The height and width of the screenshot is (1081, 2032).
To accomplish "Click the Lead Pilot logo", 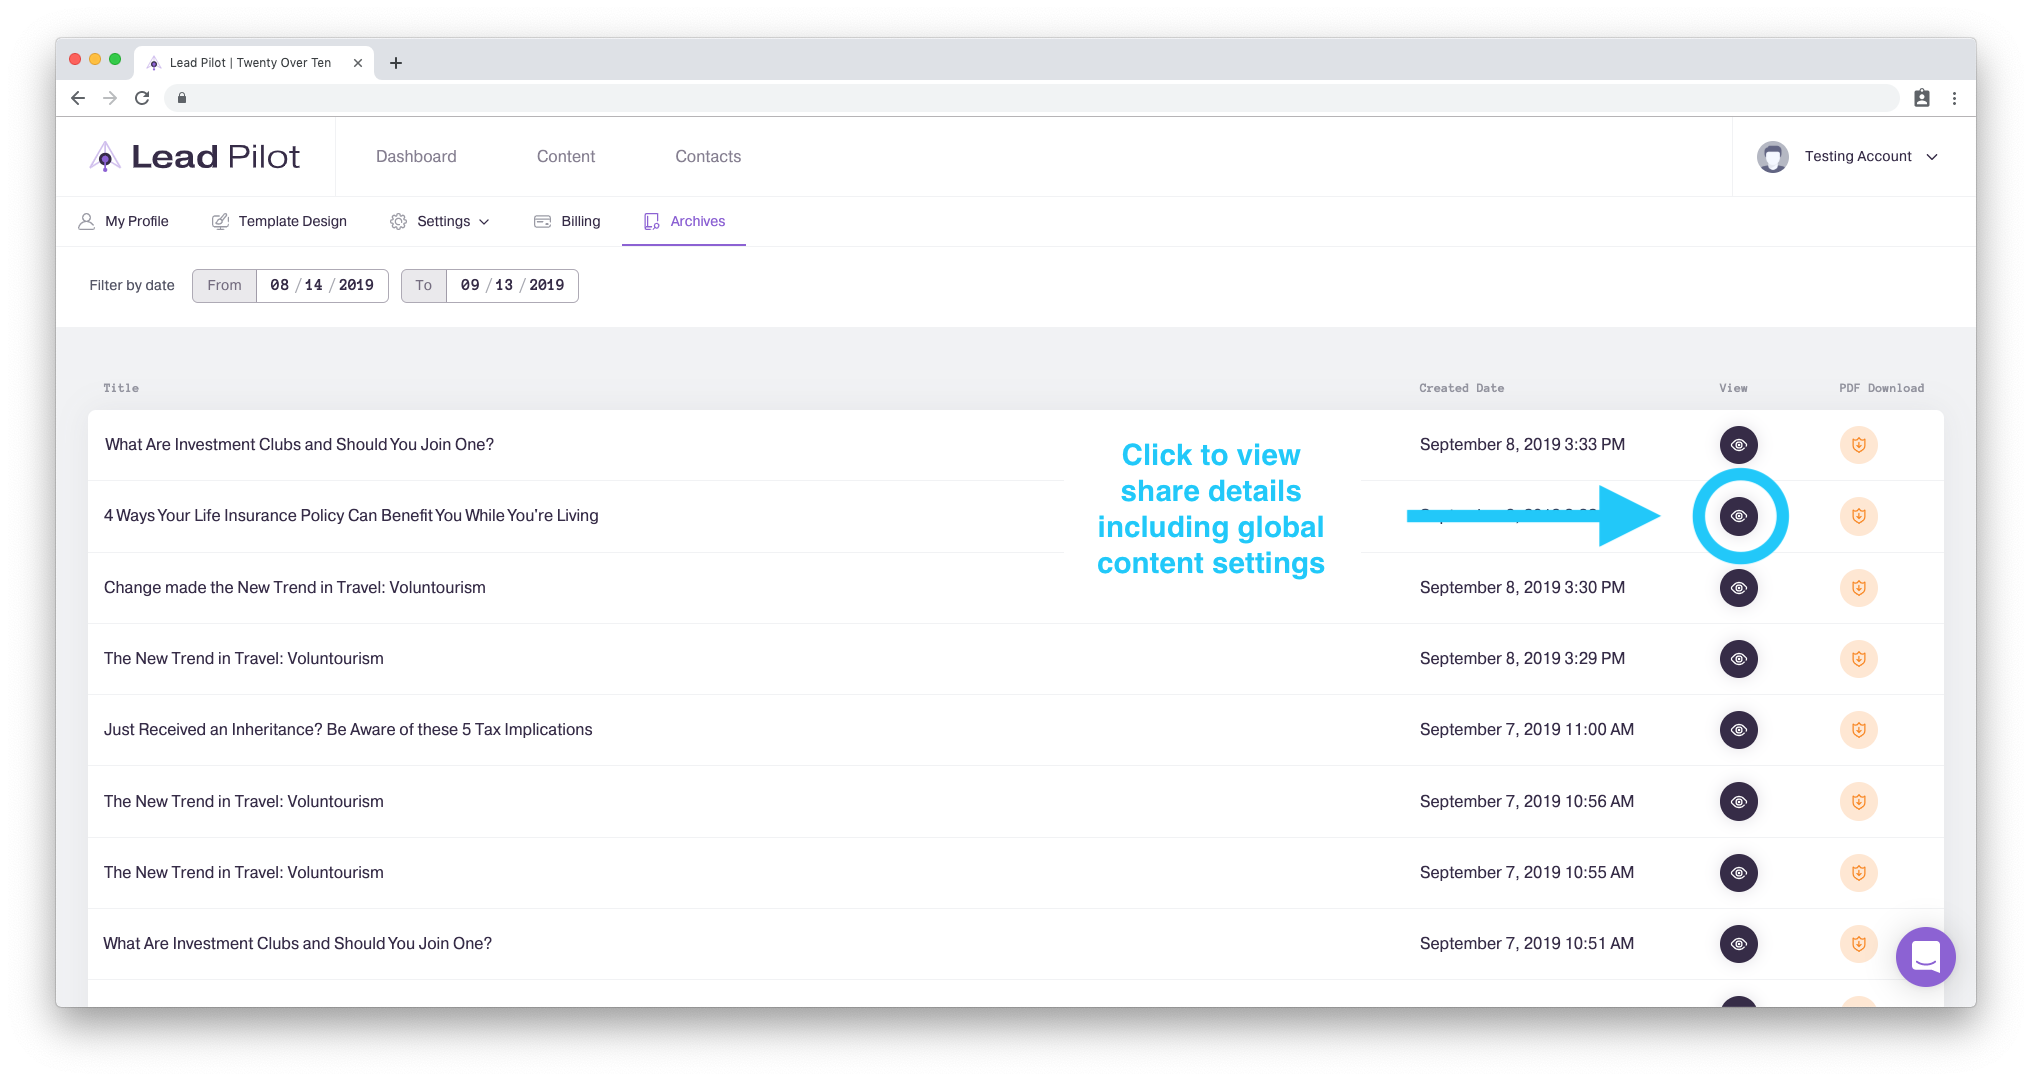I will (x=195, y=157).
